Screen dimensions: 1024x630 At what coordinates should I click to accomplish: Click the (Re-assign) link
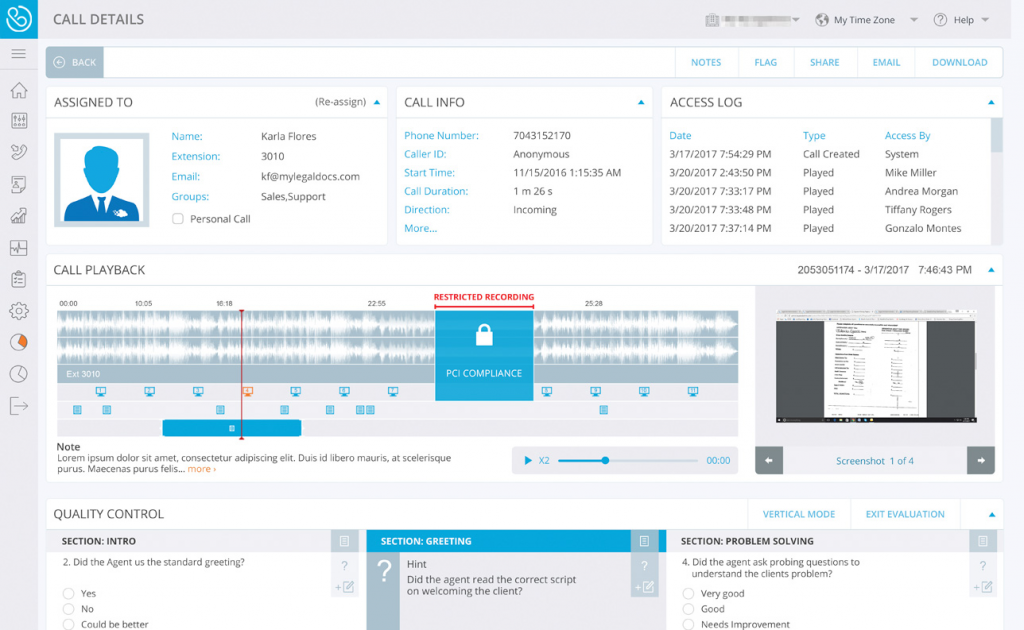click(x=340, y=102)
